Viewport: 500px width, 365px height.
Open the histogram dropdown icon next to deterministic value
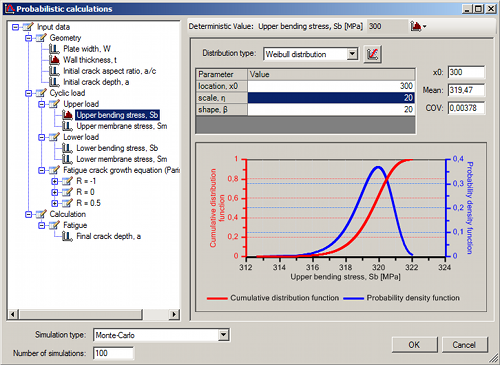[x=418, y=26]
